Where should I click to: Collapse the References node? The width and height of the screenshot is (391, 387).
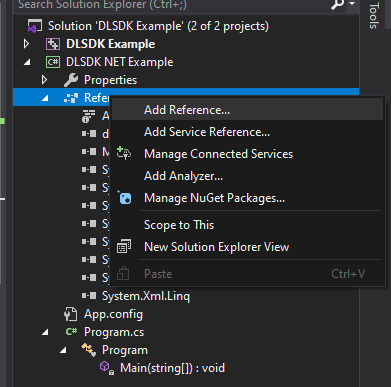[x=45, y=98]
